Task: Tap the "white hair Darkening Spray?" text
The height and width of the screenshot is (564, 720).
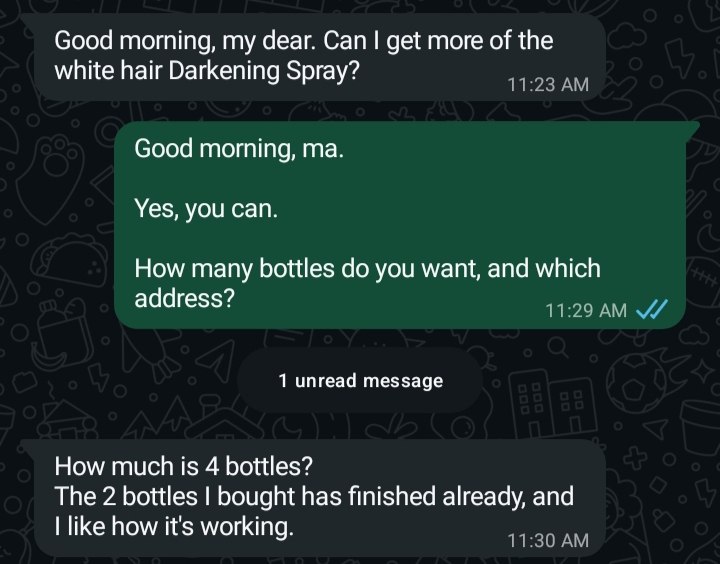Action: 207,73
